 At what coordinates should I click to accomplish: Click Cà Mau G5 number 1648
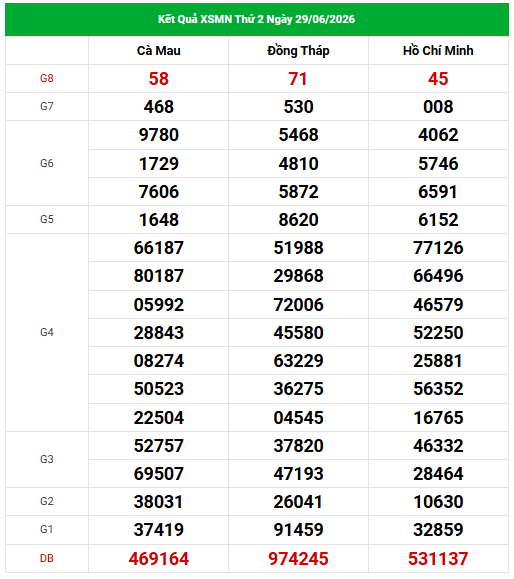point(158,220)
